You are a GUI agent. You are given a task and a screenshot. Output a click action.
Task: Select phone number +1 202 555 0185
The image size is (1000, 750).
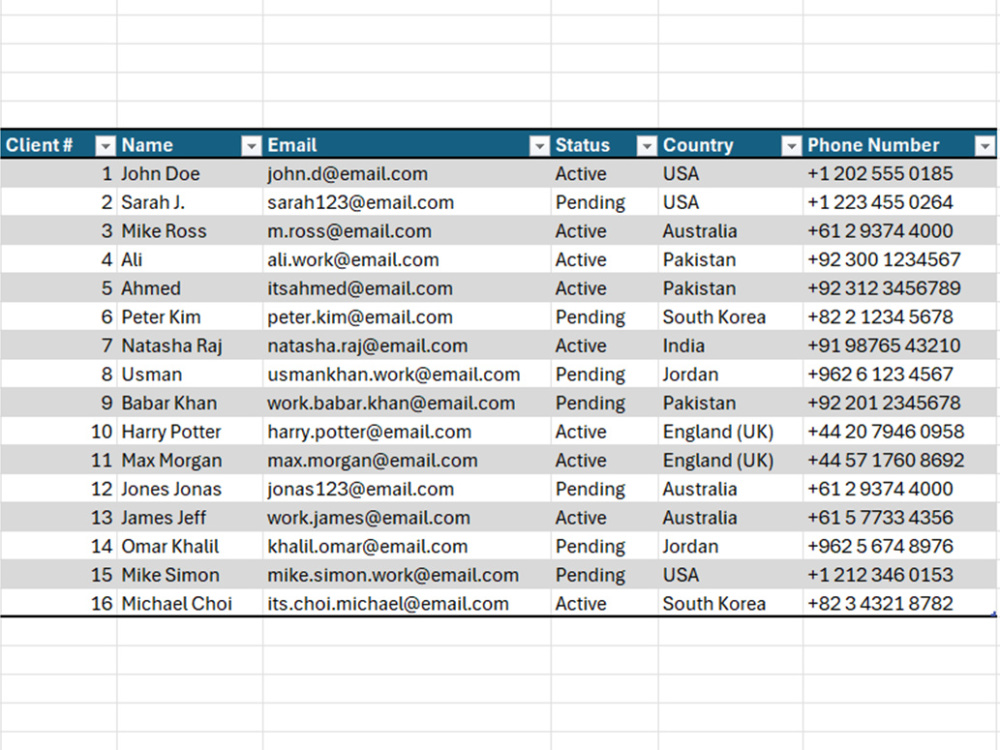pyautogui.click(x=899, y=173)
